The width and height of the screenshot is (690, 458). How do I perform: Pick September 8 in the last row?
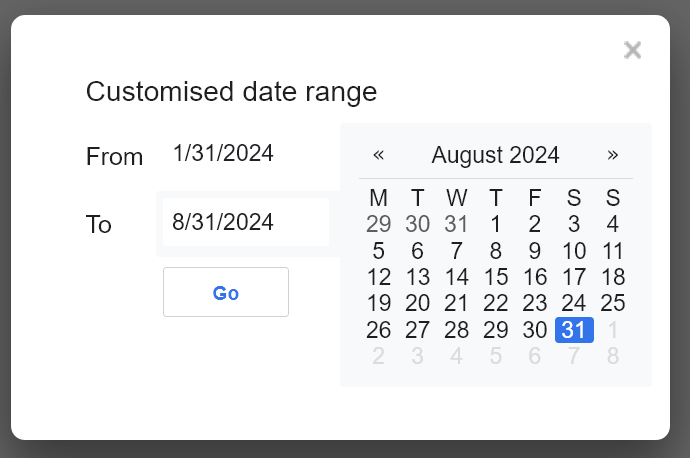613,356
